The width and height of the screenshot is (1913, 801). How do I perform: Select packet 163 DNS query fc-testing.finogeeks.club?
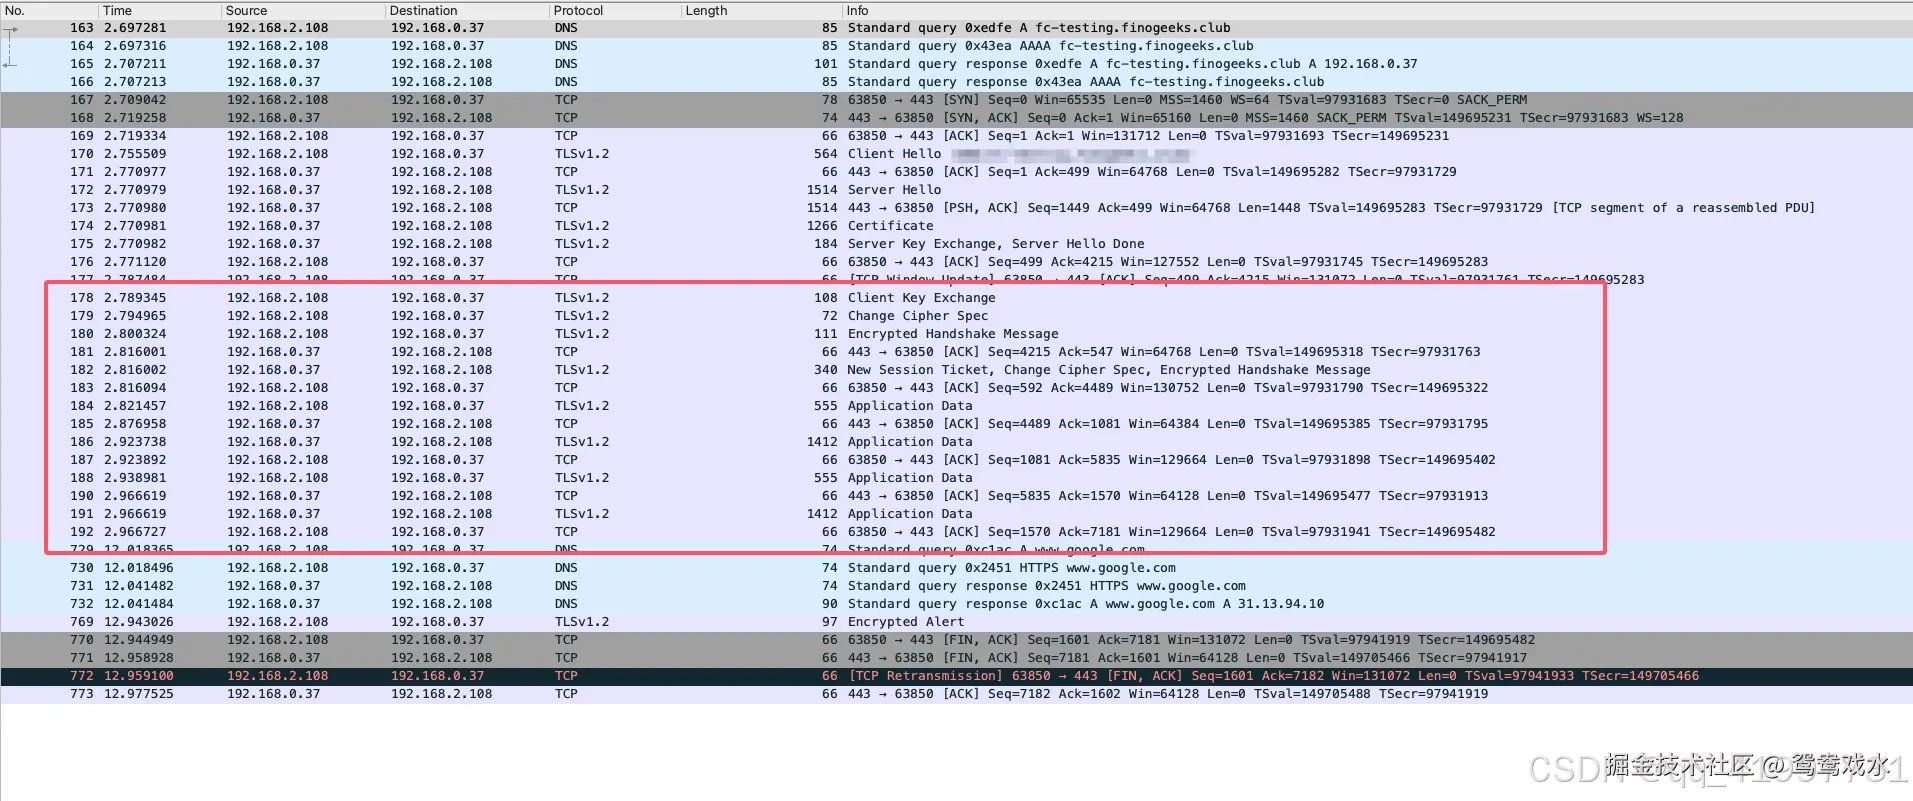pyautogui.click(x=956, y=28)
